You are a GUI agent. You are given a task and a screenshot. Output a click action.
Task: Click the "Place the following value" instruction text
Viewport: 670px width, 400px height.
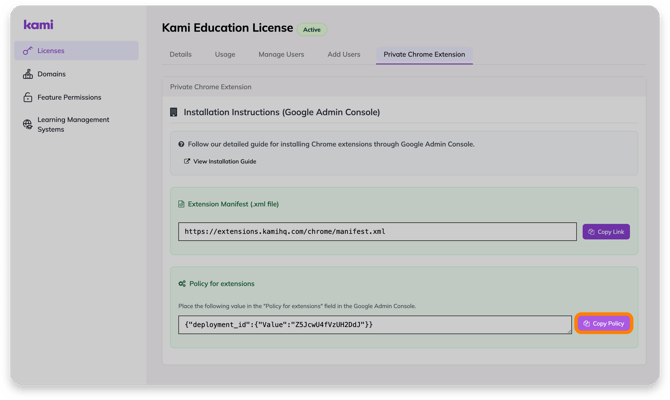(x=297, y=306)
